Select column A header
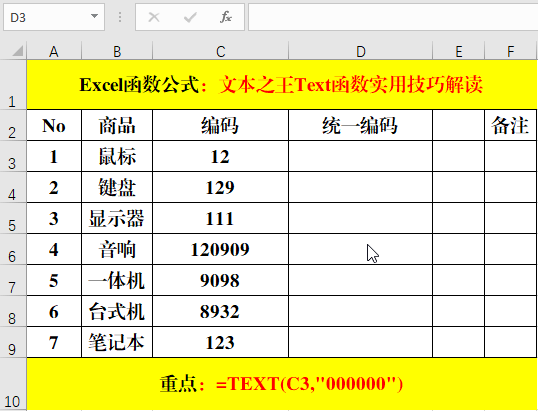The width and height of the screenshot is (538, 411). click(x=54, y=51)
